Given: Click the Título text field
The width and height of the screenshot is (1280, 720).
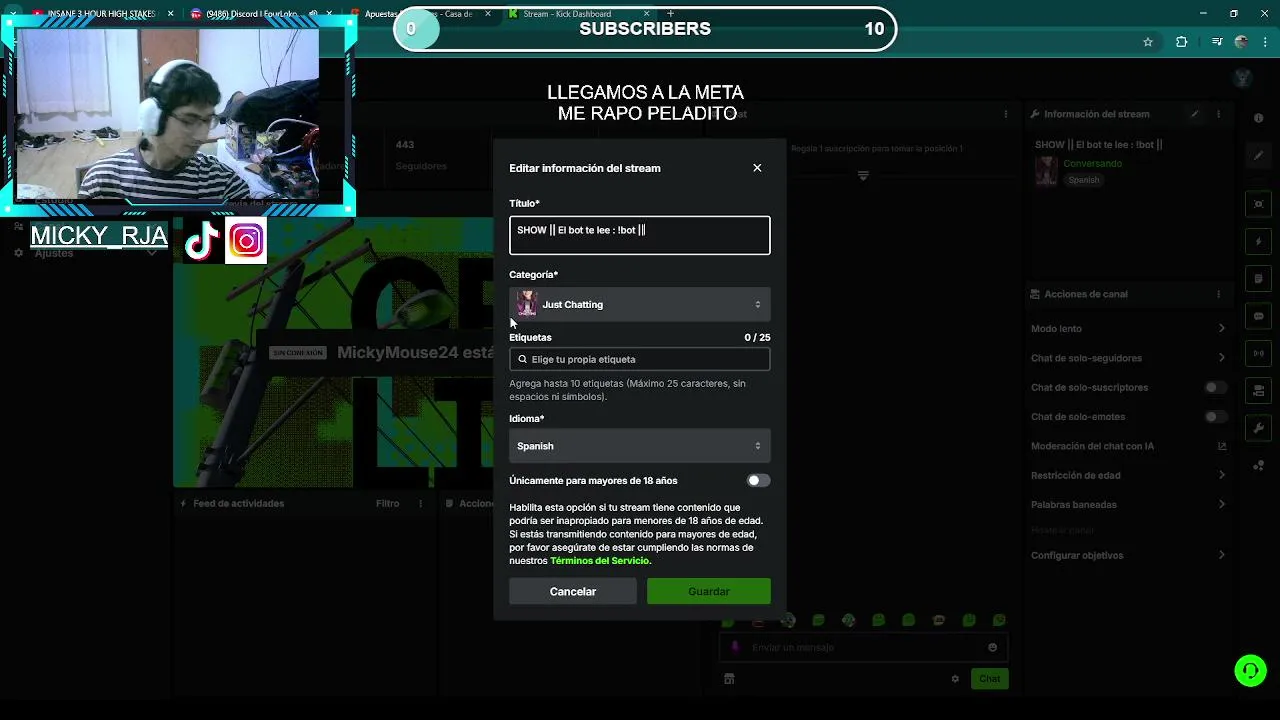Looking at the screenshot, I should coord(640,235).
